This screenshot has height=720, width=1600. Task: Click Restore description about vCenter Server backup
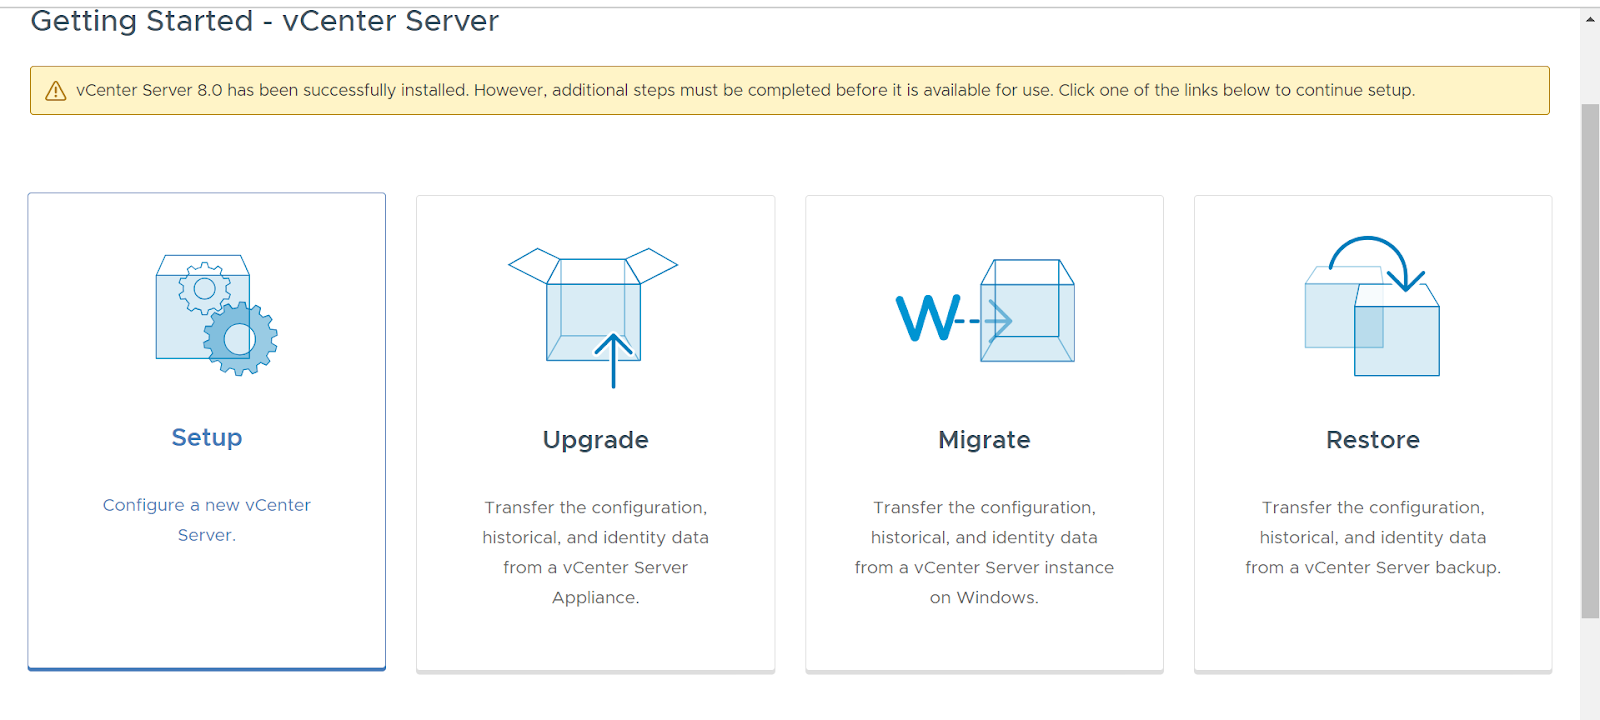pos(1373,537)
